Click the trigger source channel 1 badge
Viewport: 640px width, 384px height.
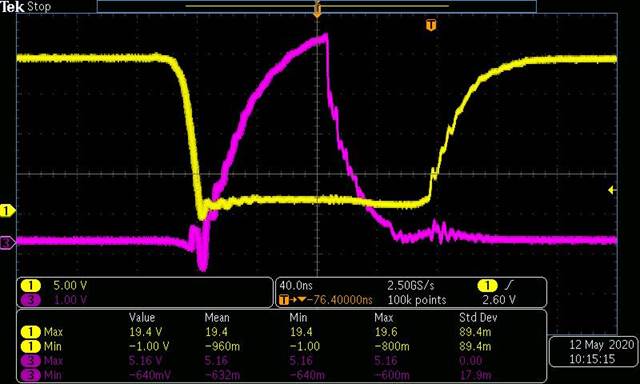(x=487, y=285)
